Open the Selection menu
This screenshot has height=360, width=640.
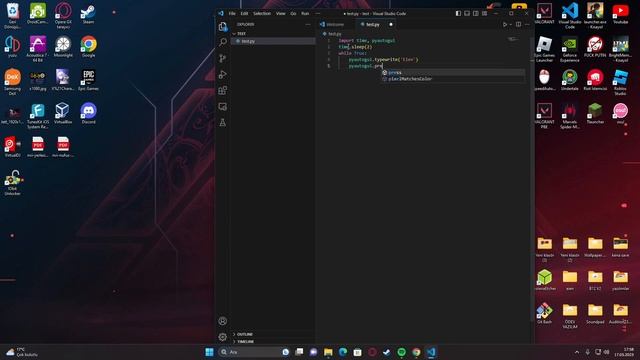[x=262, y=13]
